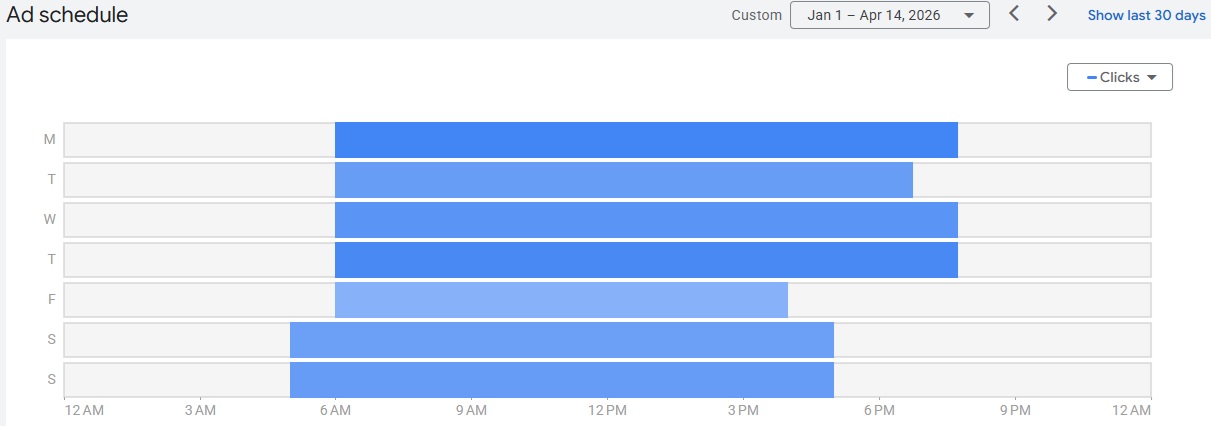Click the 6 AM time axis label

coord(335,410)
